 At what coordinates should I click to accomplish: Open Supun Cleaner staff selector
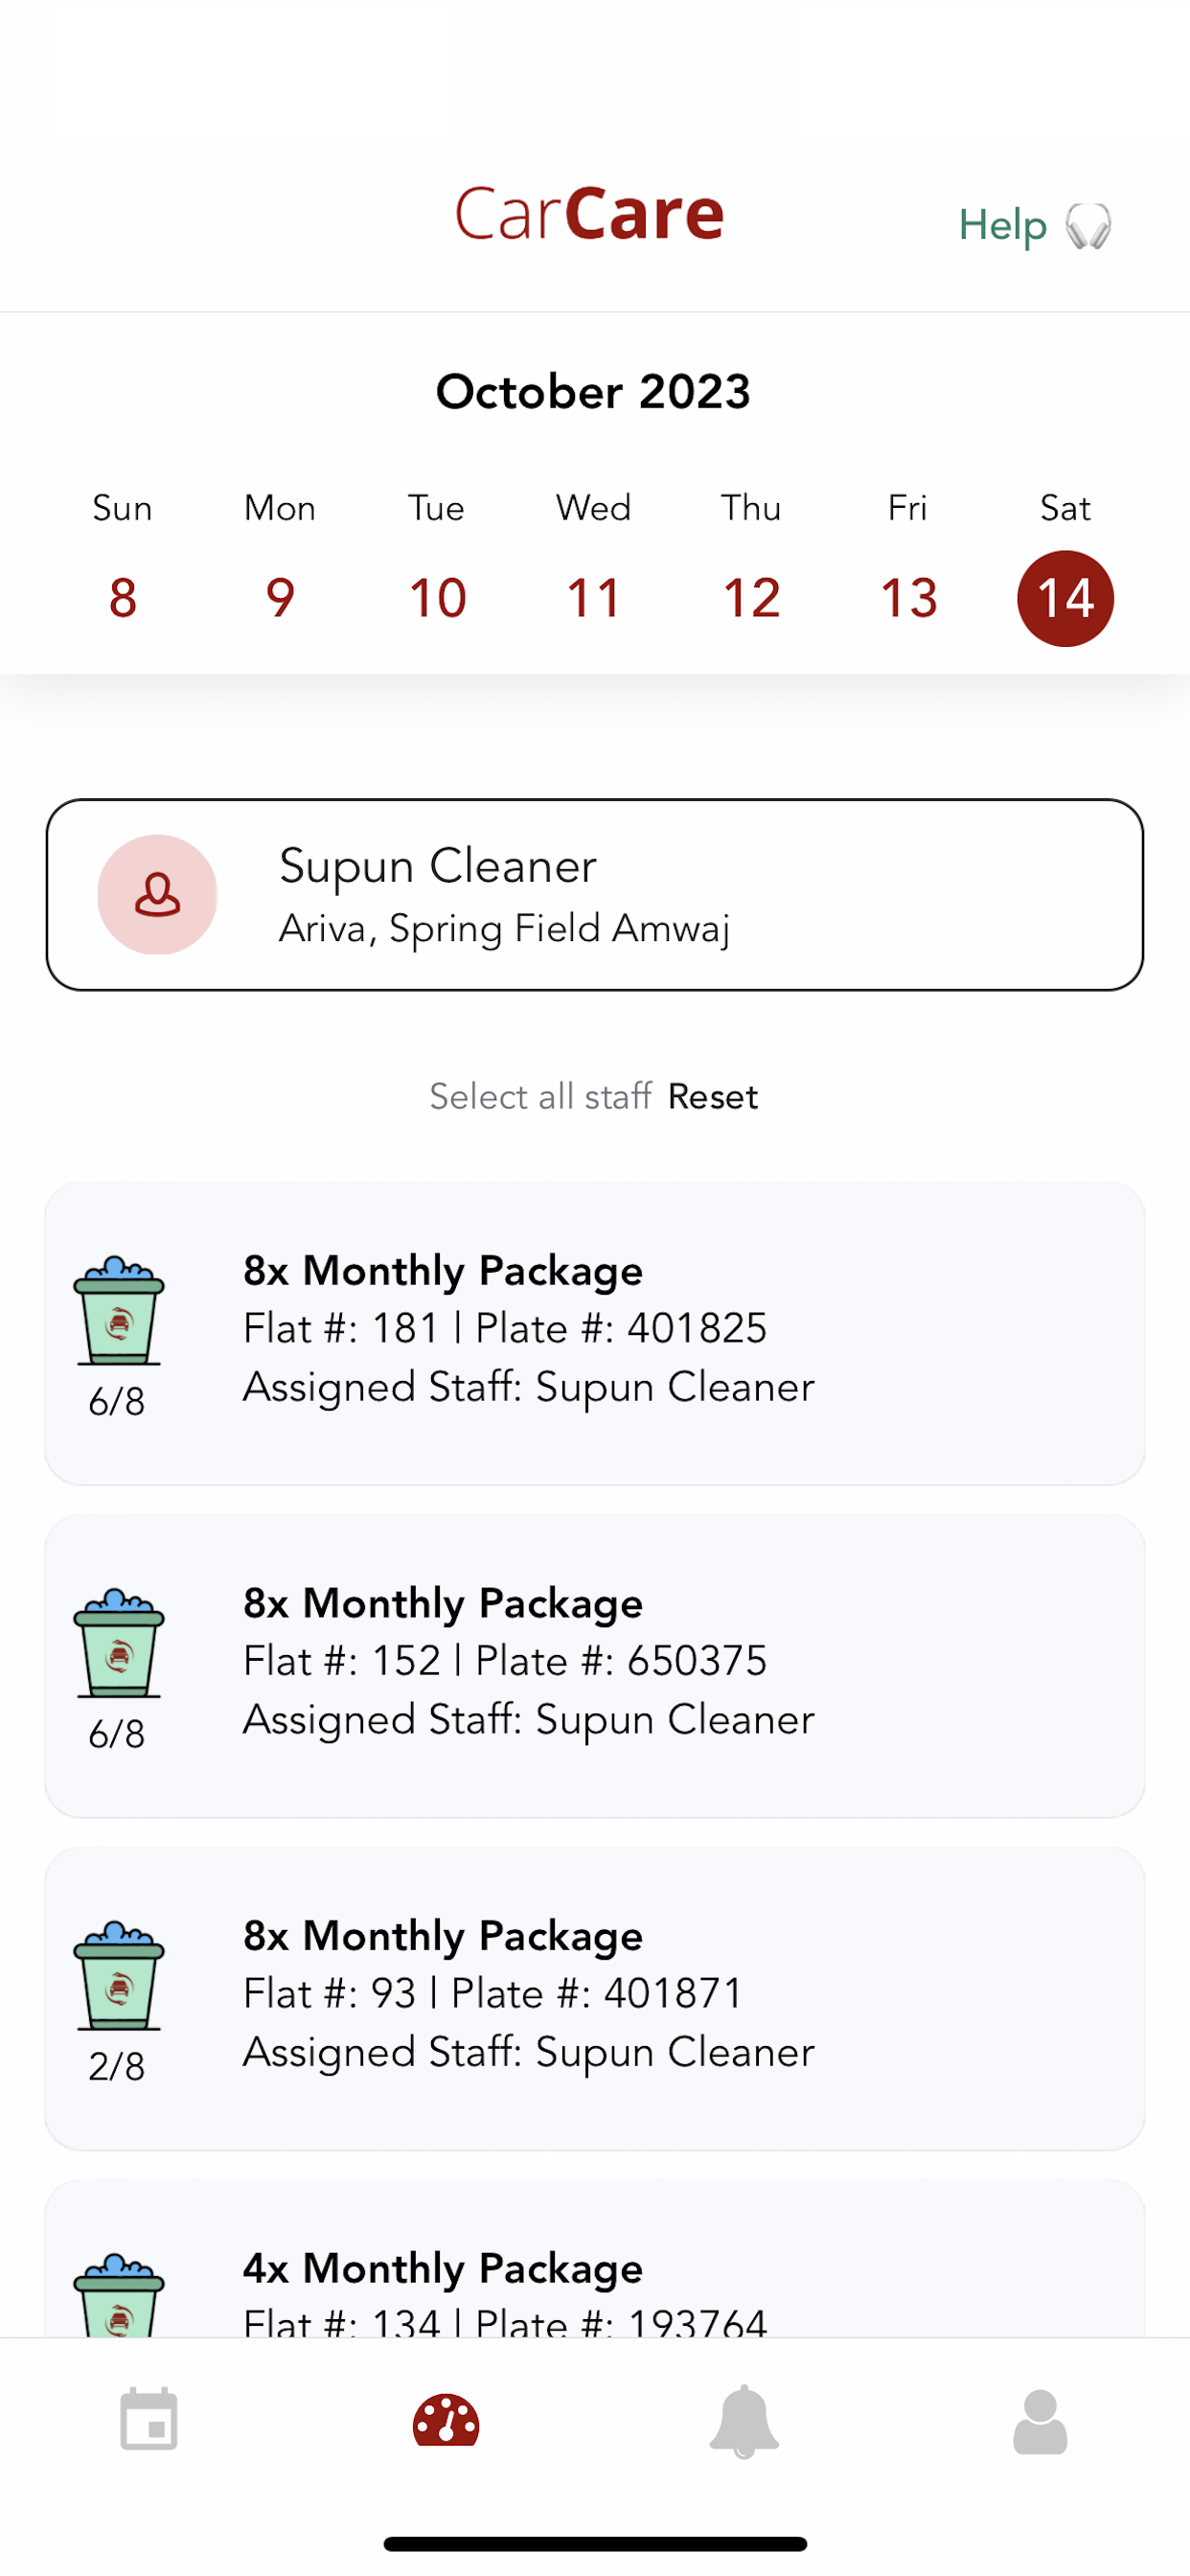pos(595,894)
